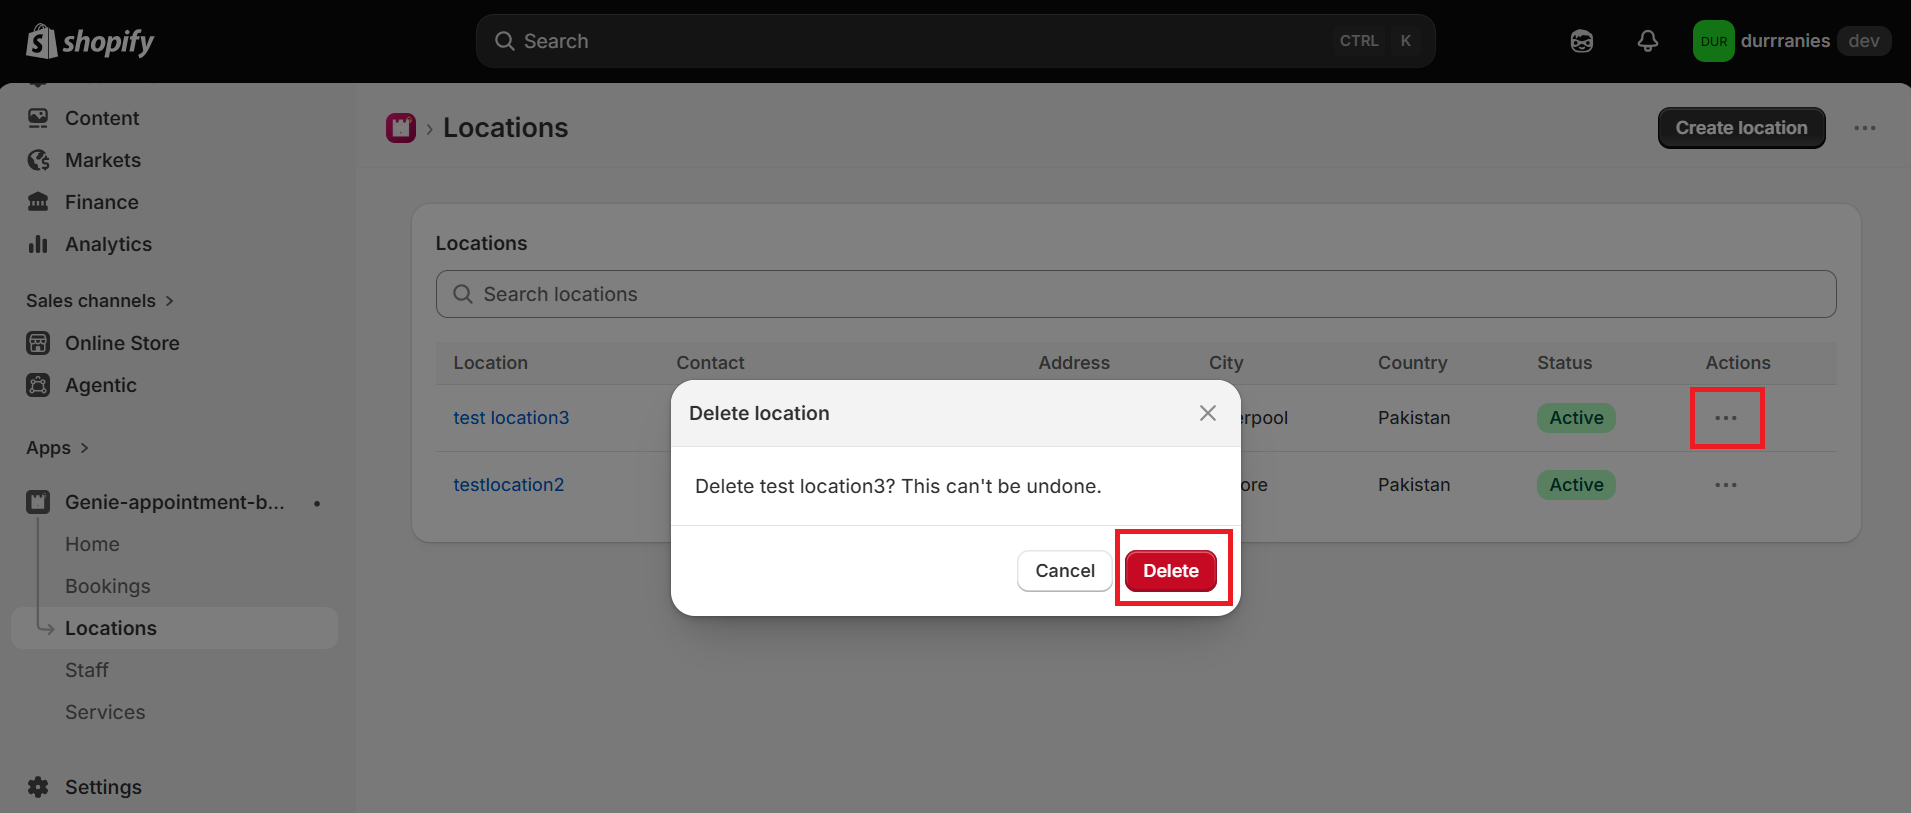Go to the app's Home page

[x=92, y=544]
